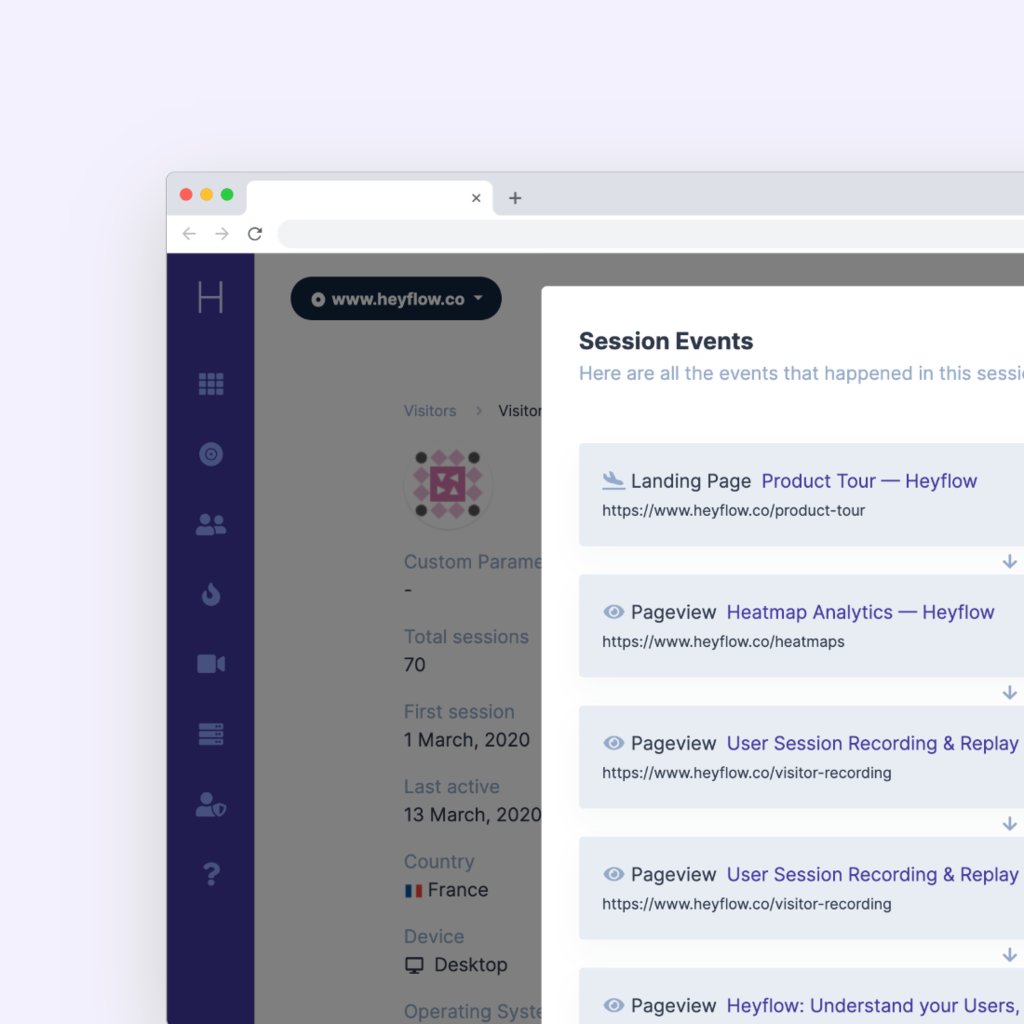Open the server stack icon in sidebar
The width and height of the screenshot is (1024, 1024).
coord(210,734)
